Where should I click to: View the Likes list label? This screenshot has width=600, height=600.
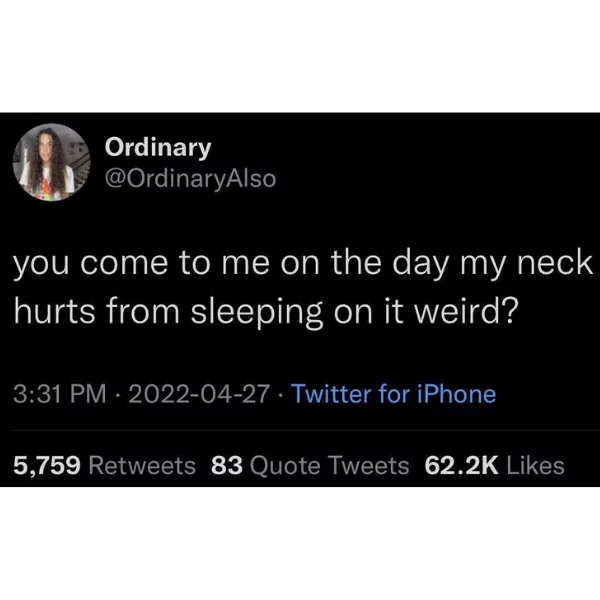click(535, 466)
